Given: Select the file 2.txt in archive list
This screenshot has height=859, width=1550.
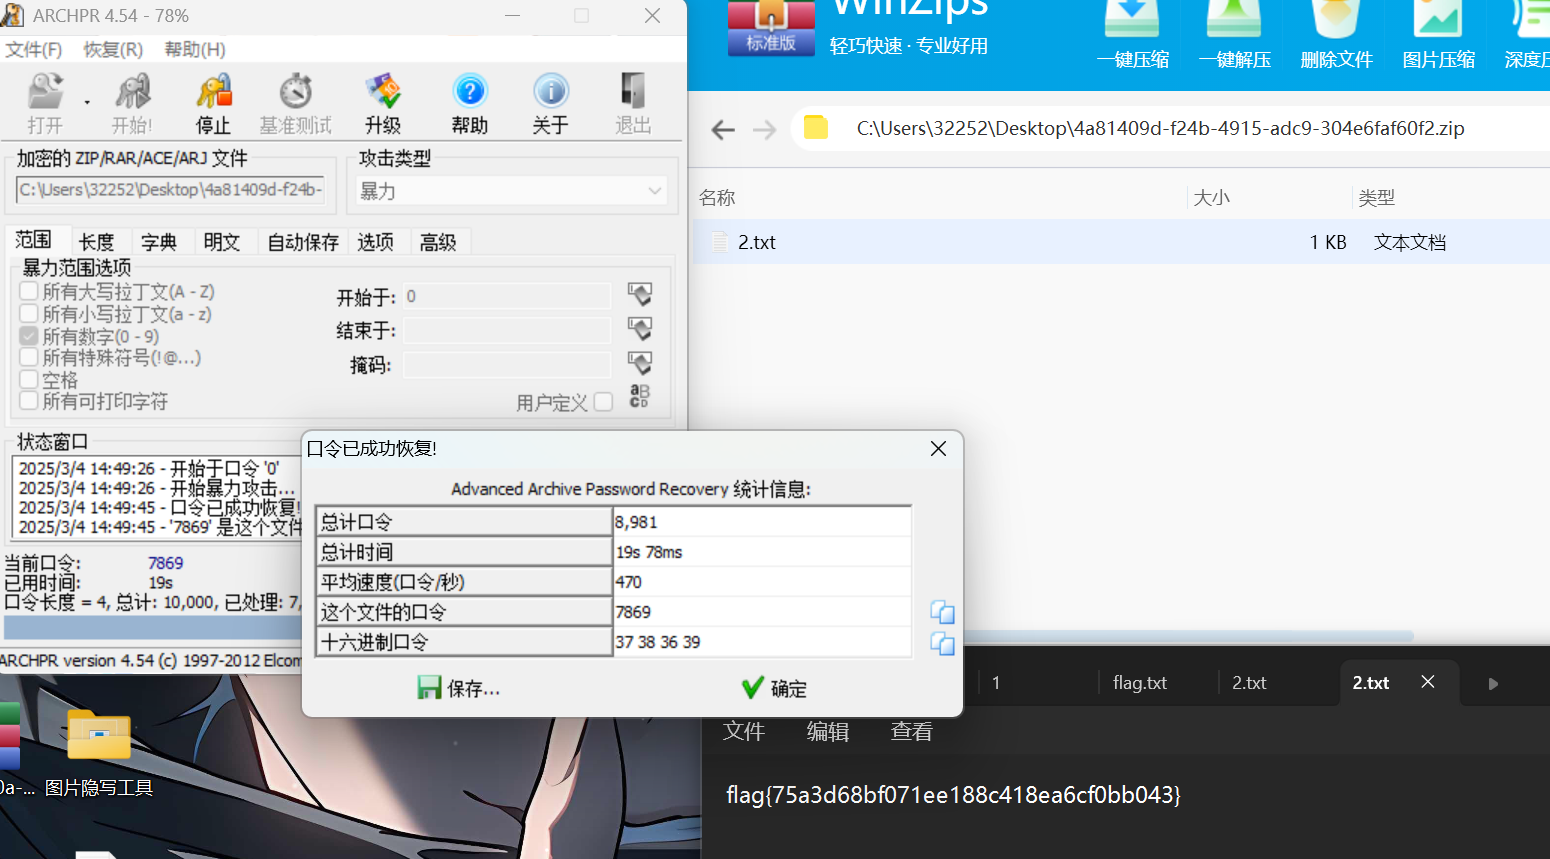Looking at the screenshot, I should (x=757, y=241).
